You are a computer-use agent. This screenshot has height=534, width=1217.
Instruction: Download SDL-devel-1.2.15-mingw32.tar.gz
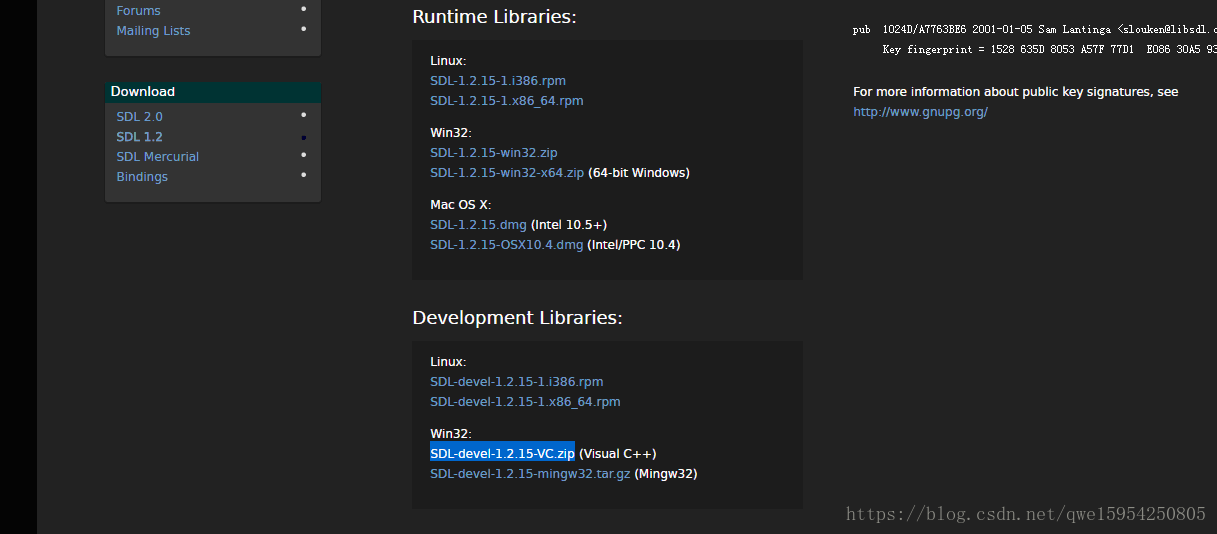(x=530, y=474)
